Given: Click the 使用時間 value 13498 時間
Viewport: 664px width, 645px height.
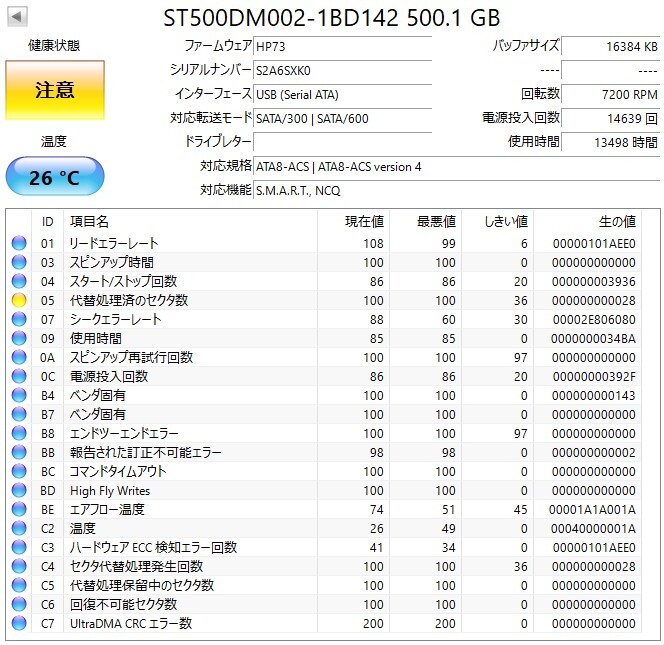Looking at the screenshot, I should (611, 142).
